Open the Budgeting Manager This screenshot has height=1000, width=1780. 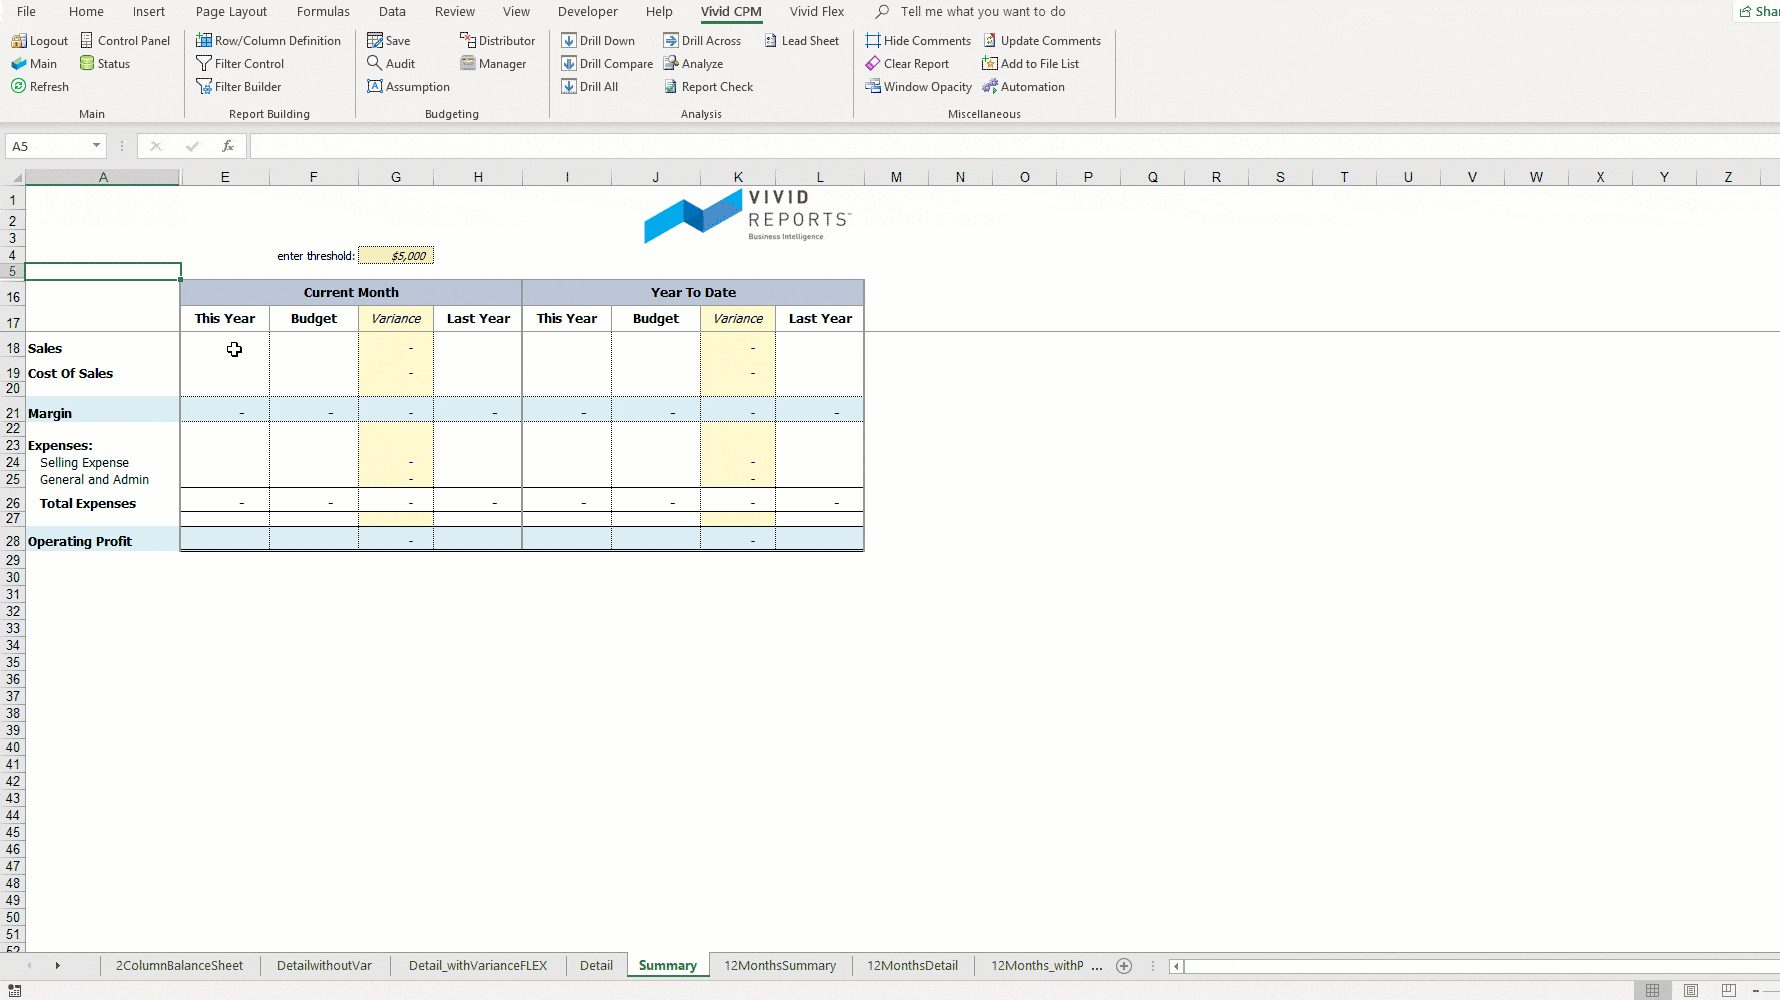click(493, 64)
